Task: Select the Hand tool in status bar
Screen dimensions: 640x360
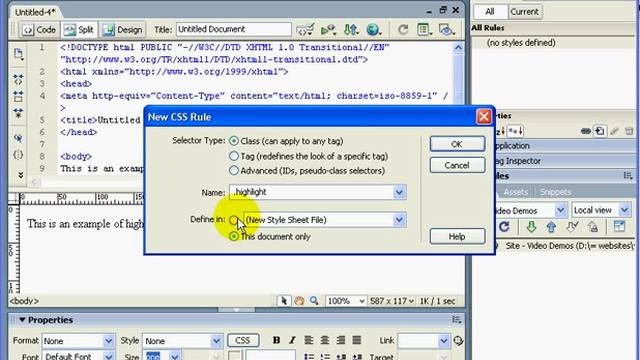Action: (299, 301)
